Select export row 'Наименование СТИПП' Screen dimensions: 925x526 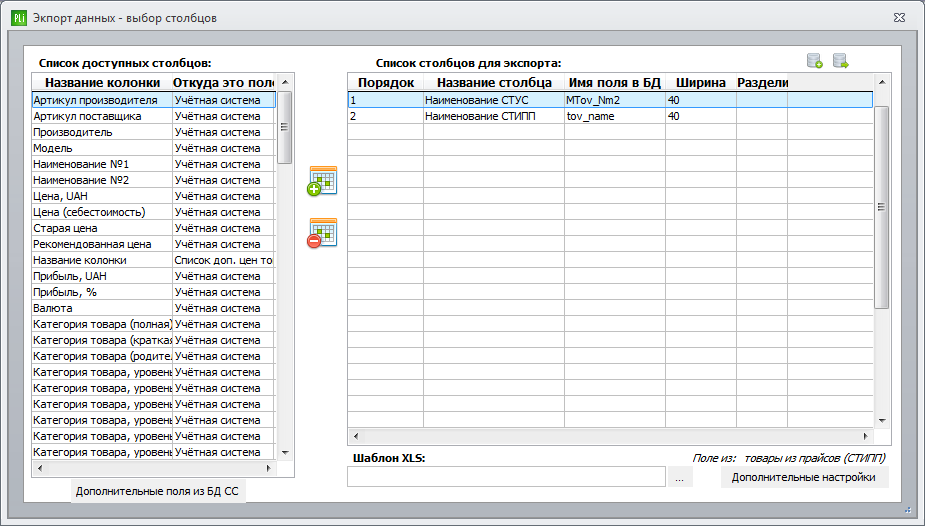tap(610, 116)
